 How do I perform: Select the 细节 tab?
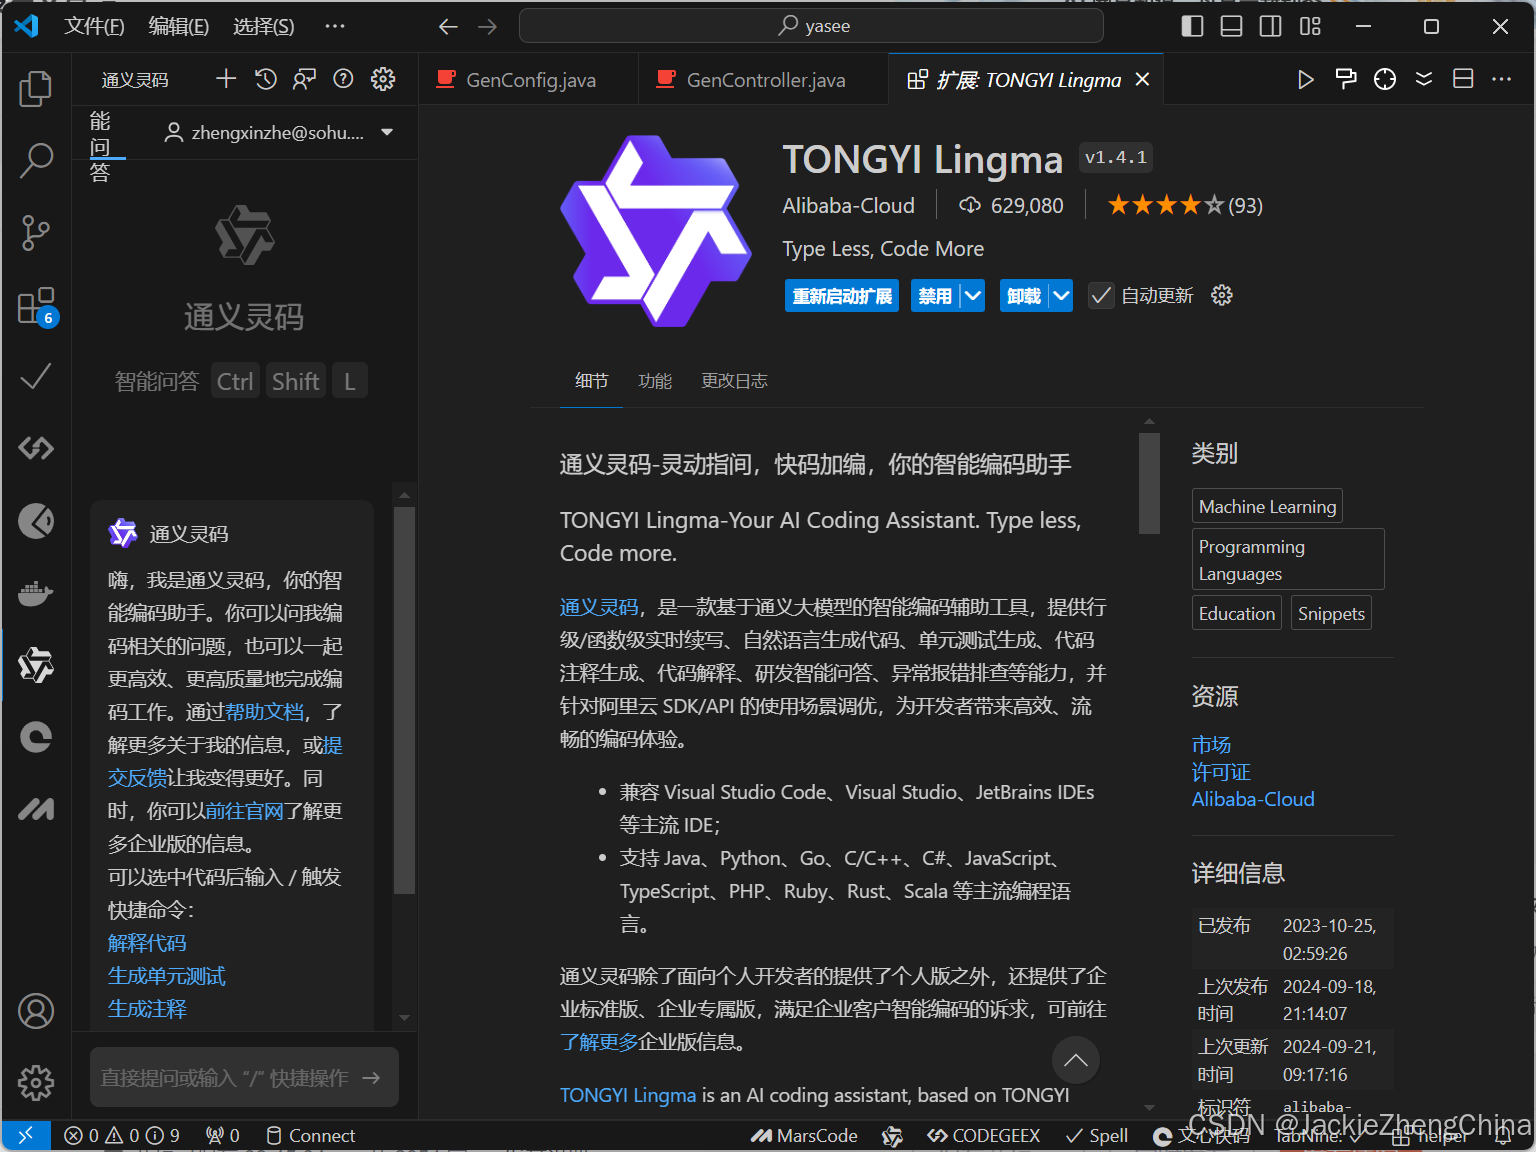(591, 381)
